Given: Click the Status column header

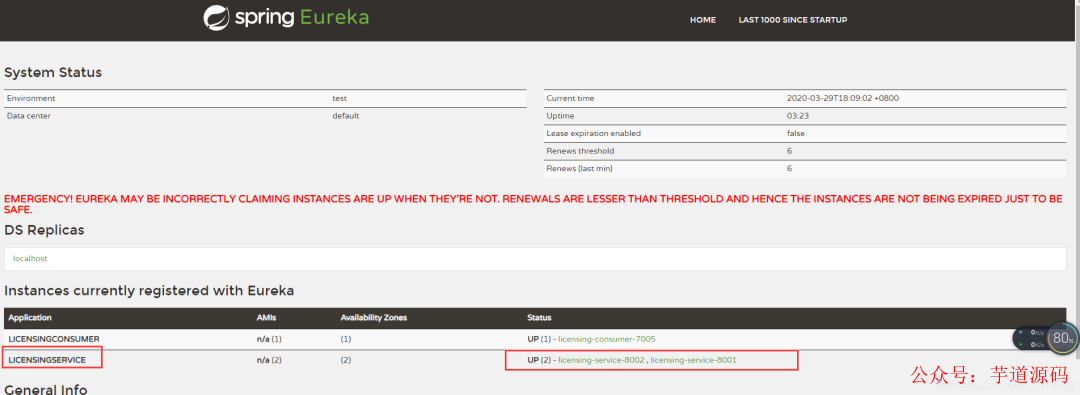Looking at the screenshot, I should tap(539, 318).
